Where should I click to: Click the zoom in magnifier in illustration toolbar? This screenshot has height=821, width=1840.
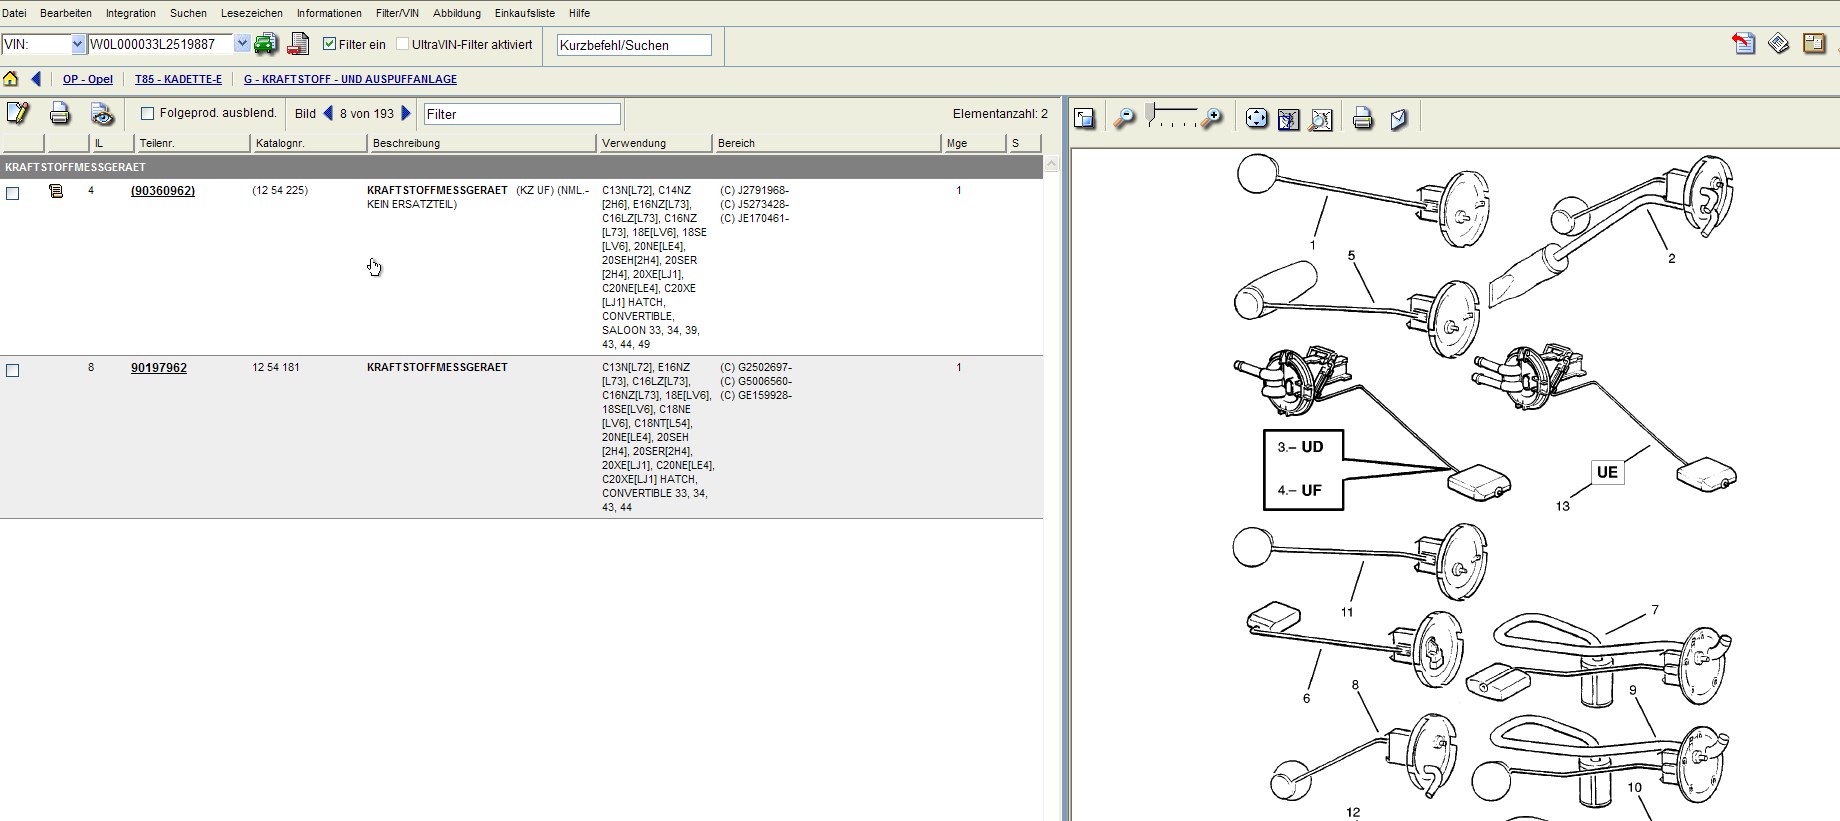point(1212,119)
